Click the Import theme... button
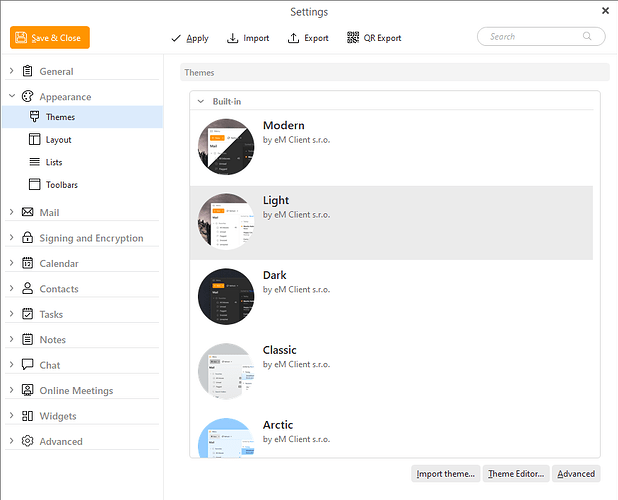The image size is (618, 500). click(x=445, y=473)
